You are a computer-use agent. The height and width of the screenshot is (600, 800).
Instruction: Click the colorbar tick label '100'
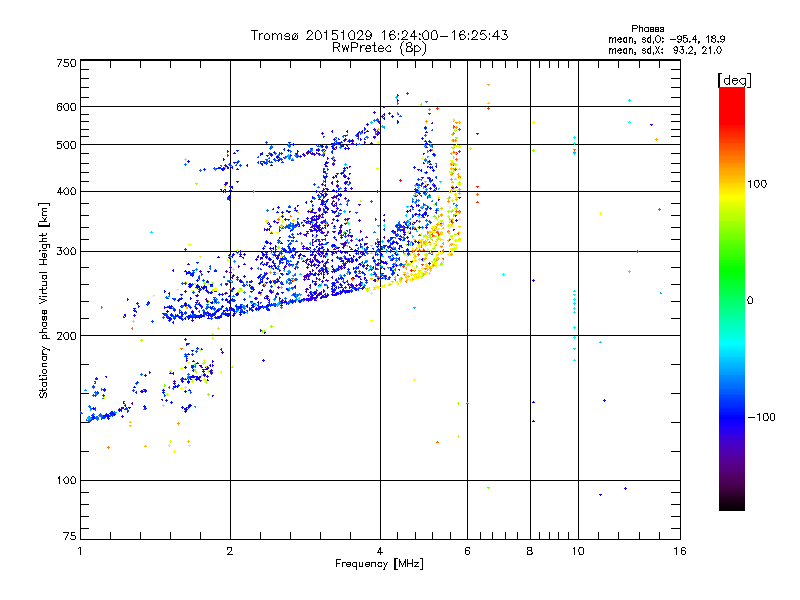pyautogui.click(x=757, y=184)
